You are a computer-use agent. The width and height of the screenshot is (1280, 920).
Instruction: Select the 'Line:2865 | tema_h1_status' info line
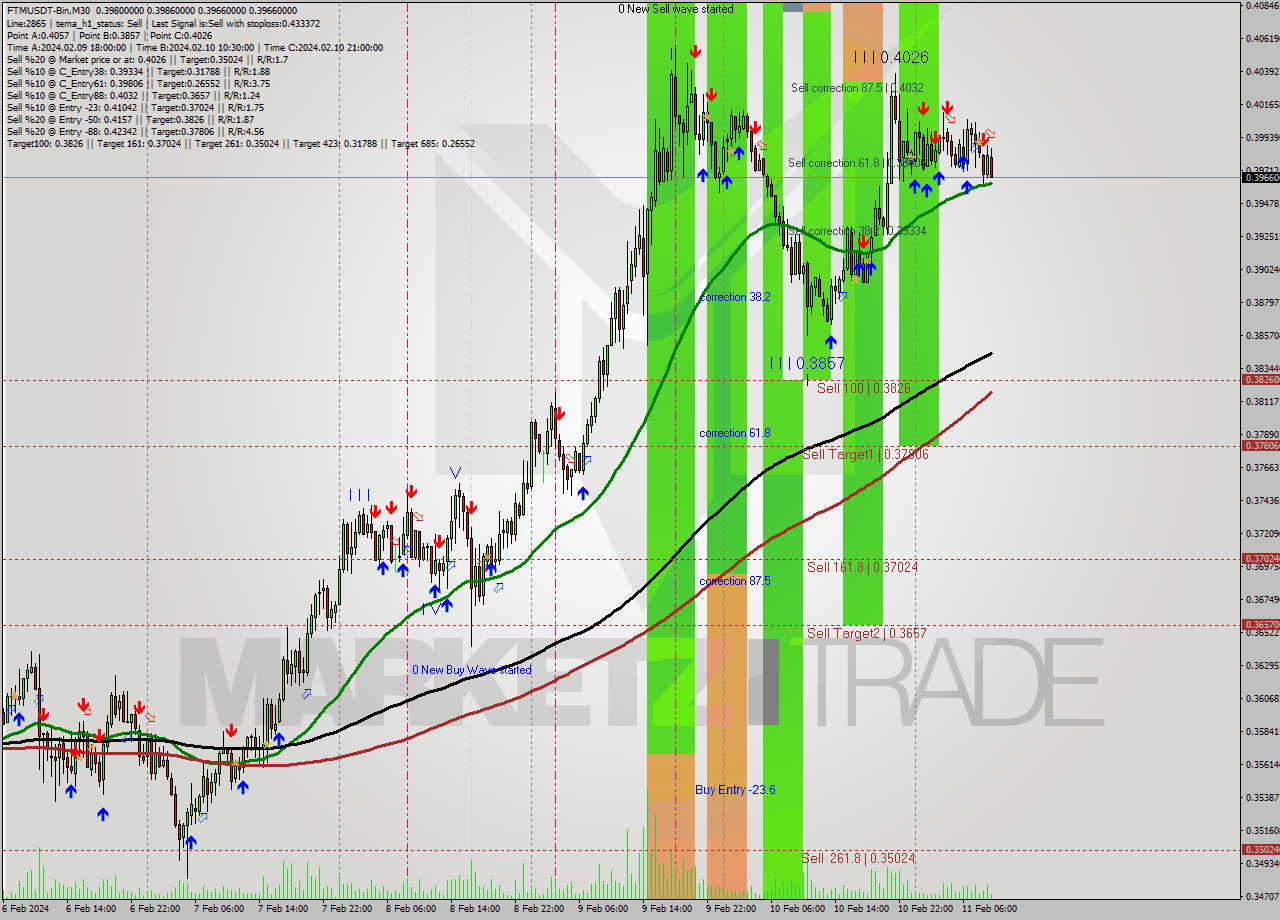(163, 23)
